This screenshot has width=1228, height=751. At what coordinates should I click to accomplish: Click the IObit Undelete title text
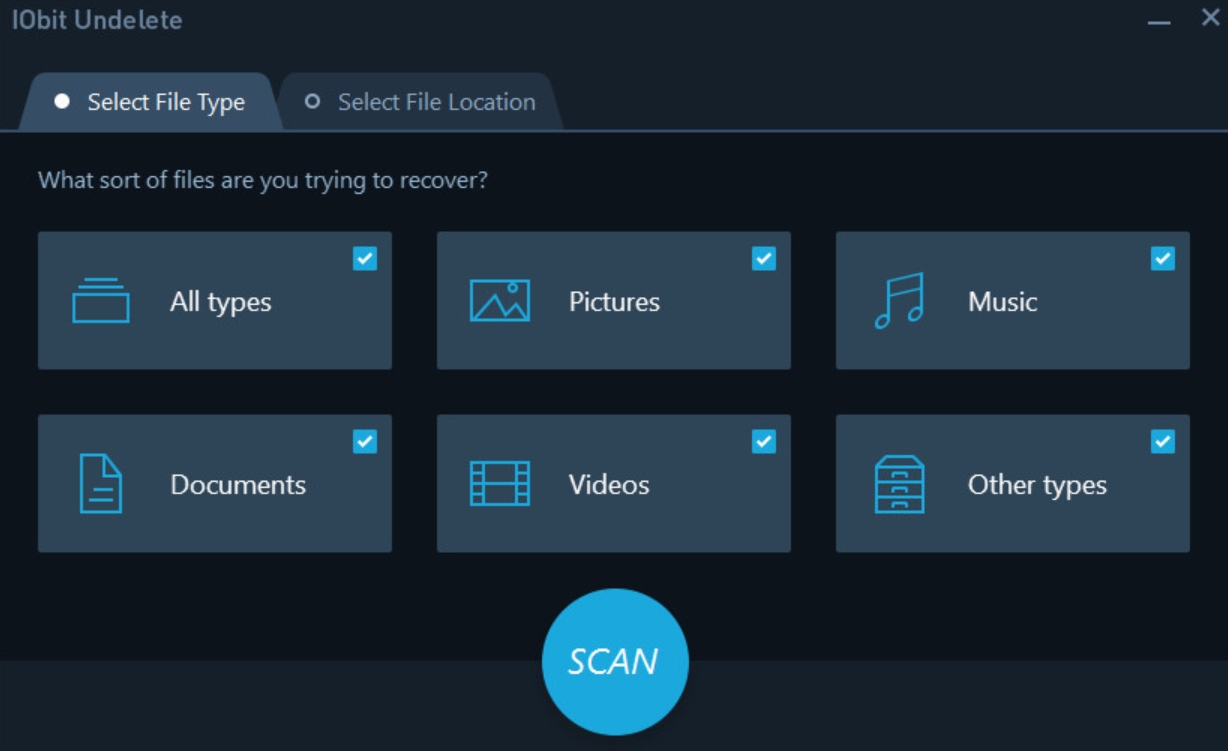click(x=97, y=20)
